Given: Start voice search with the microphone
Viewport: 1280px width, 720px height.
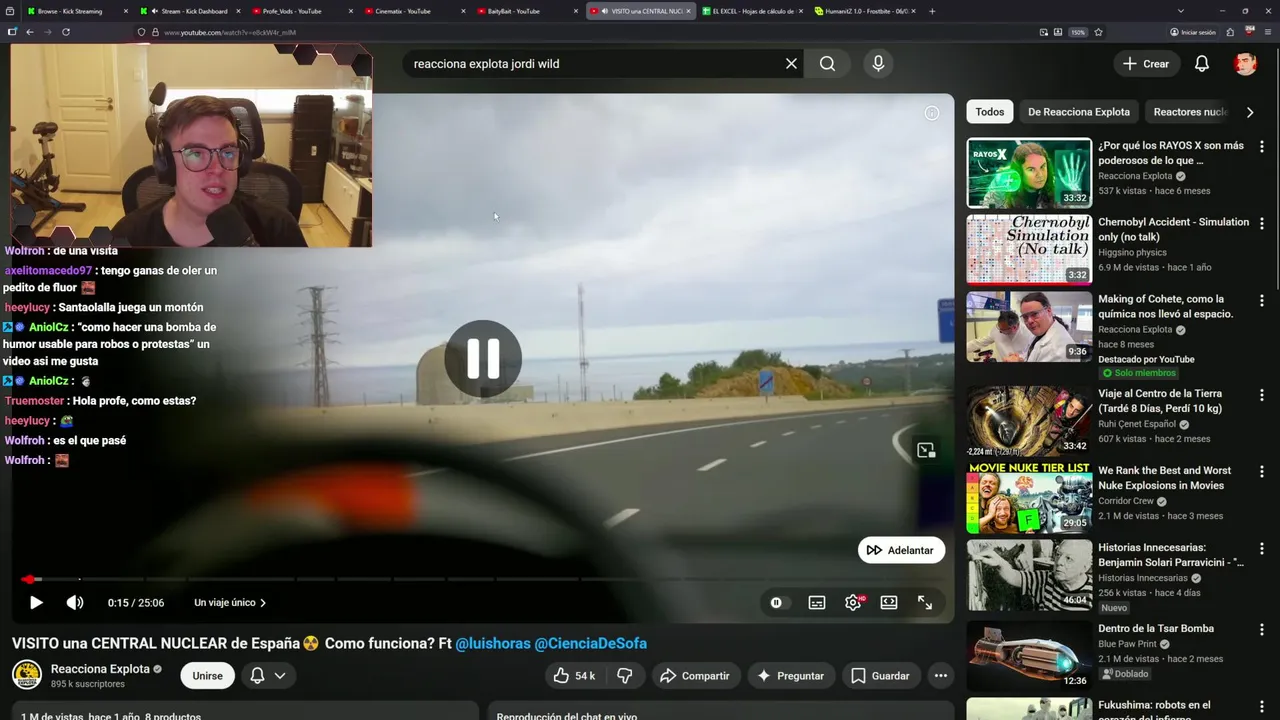Looking at the screenshot, I should click(878, 64).
